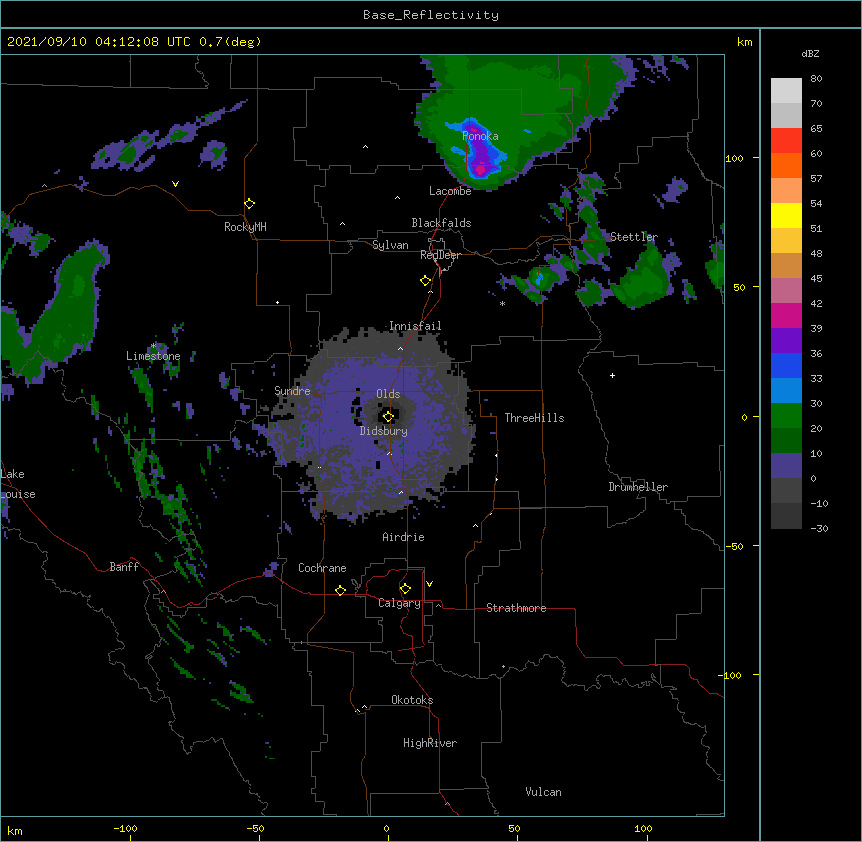Pick the magenta 39–42 dBZ legend swatch
The height and width of the screenshot is (842, 862).
pos(786,315)
